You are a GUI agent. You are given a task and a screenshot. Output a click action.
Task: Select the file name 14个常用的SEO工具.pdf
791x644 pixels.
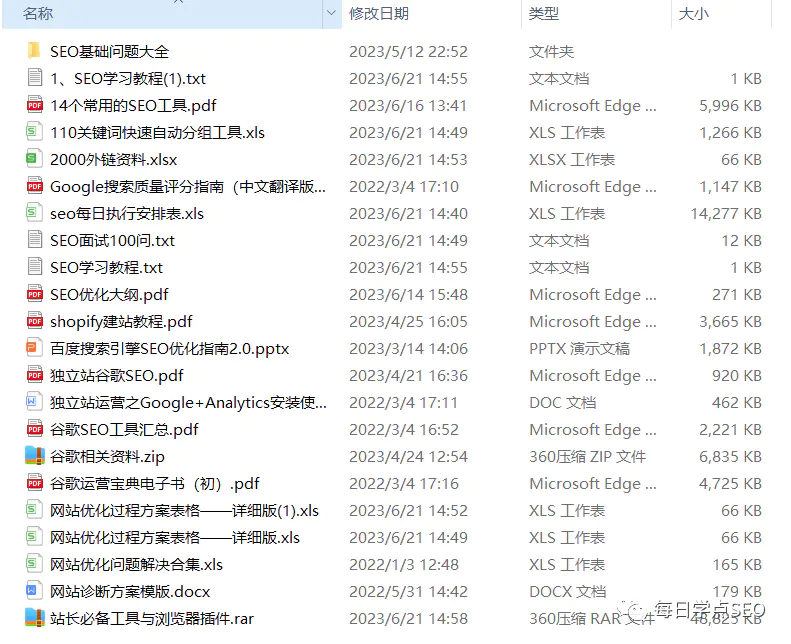click(133, 105)
